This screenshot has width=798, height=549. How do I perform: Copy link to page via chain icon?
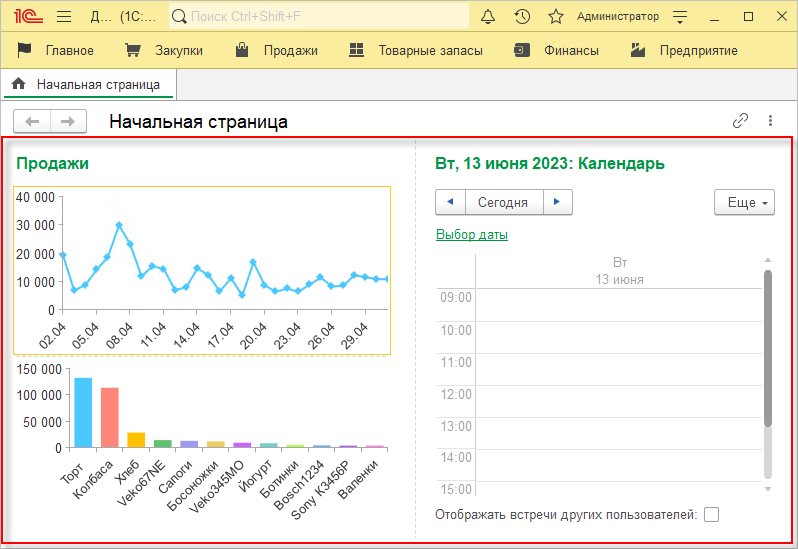coord(740,121)
